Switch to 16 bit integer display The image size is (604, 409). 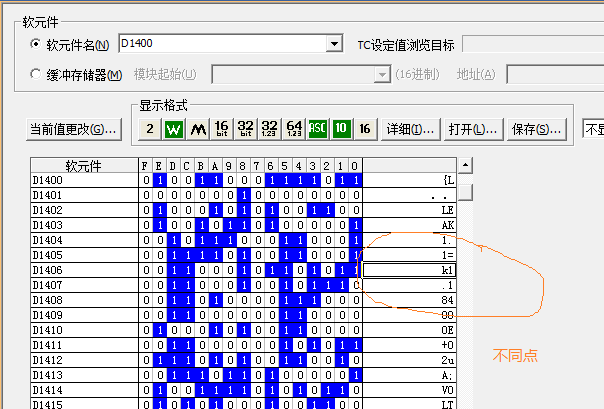tap(222, 129)
